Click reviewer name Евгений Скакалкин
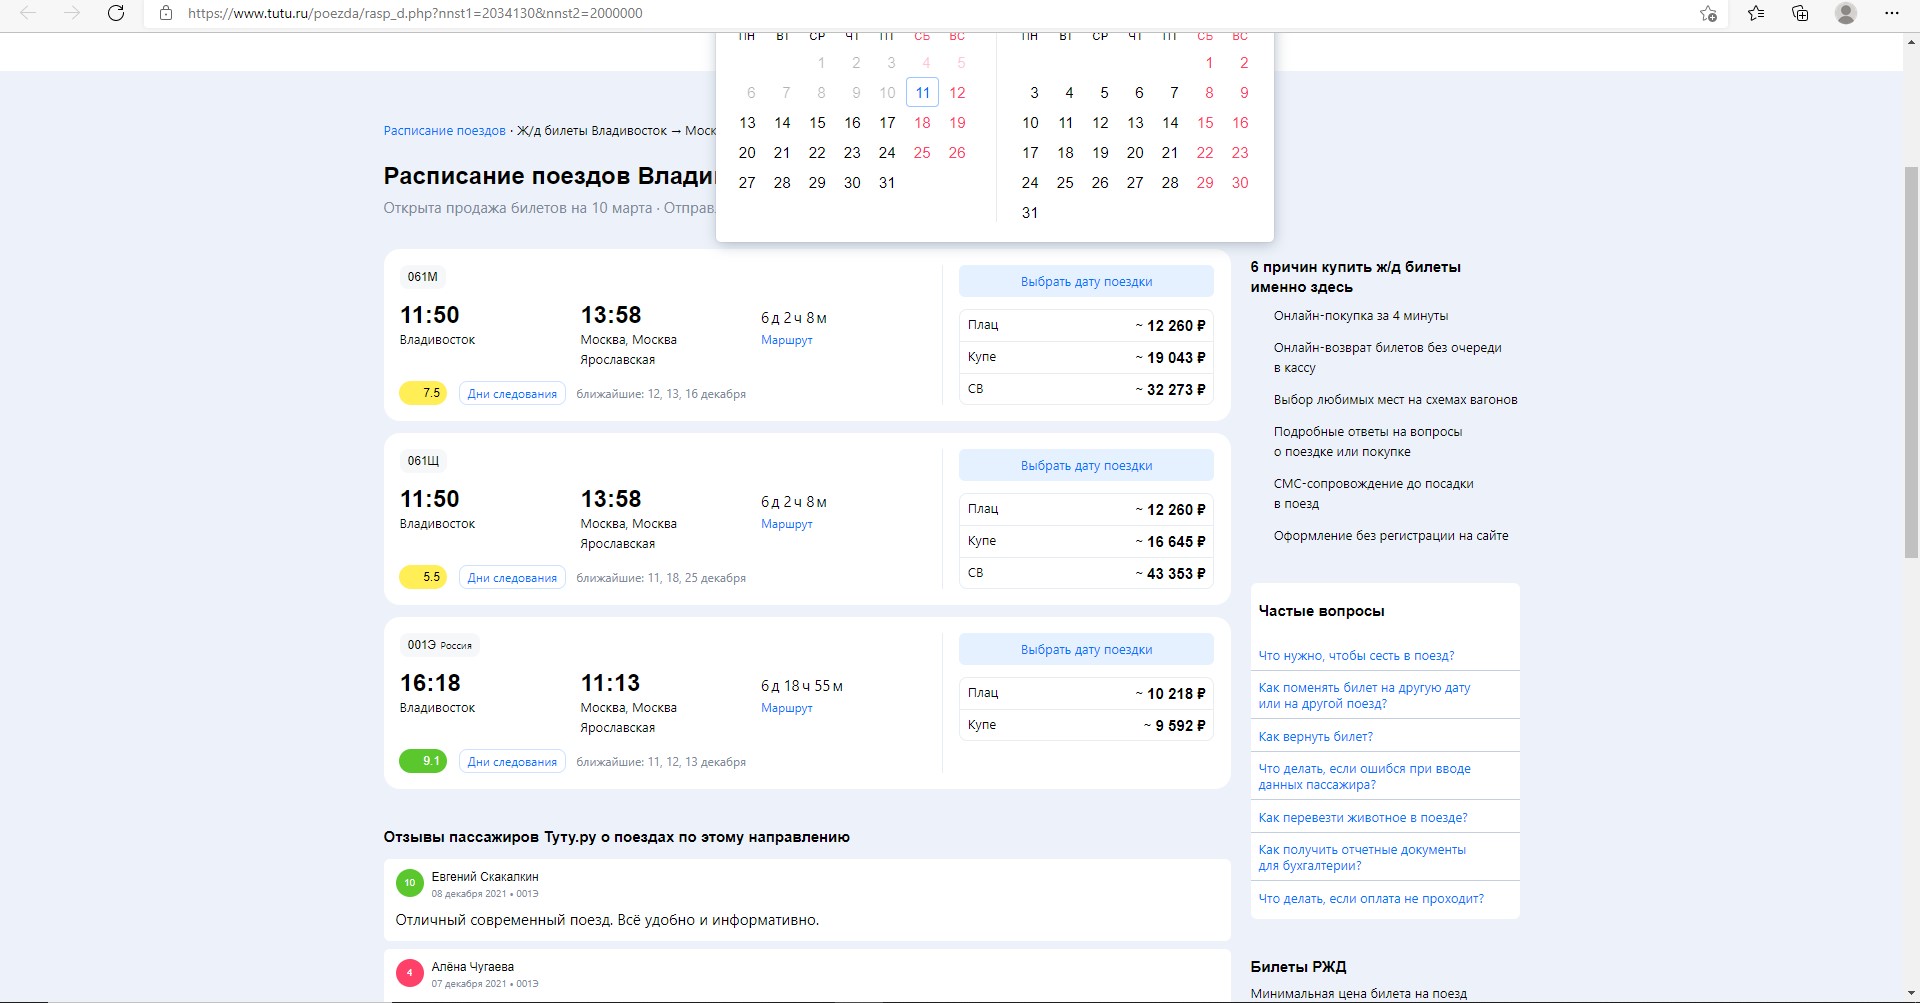The image size is (1920, 1003). click(485, 877)
